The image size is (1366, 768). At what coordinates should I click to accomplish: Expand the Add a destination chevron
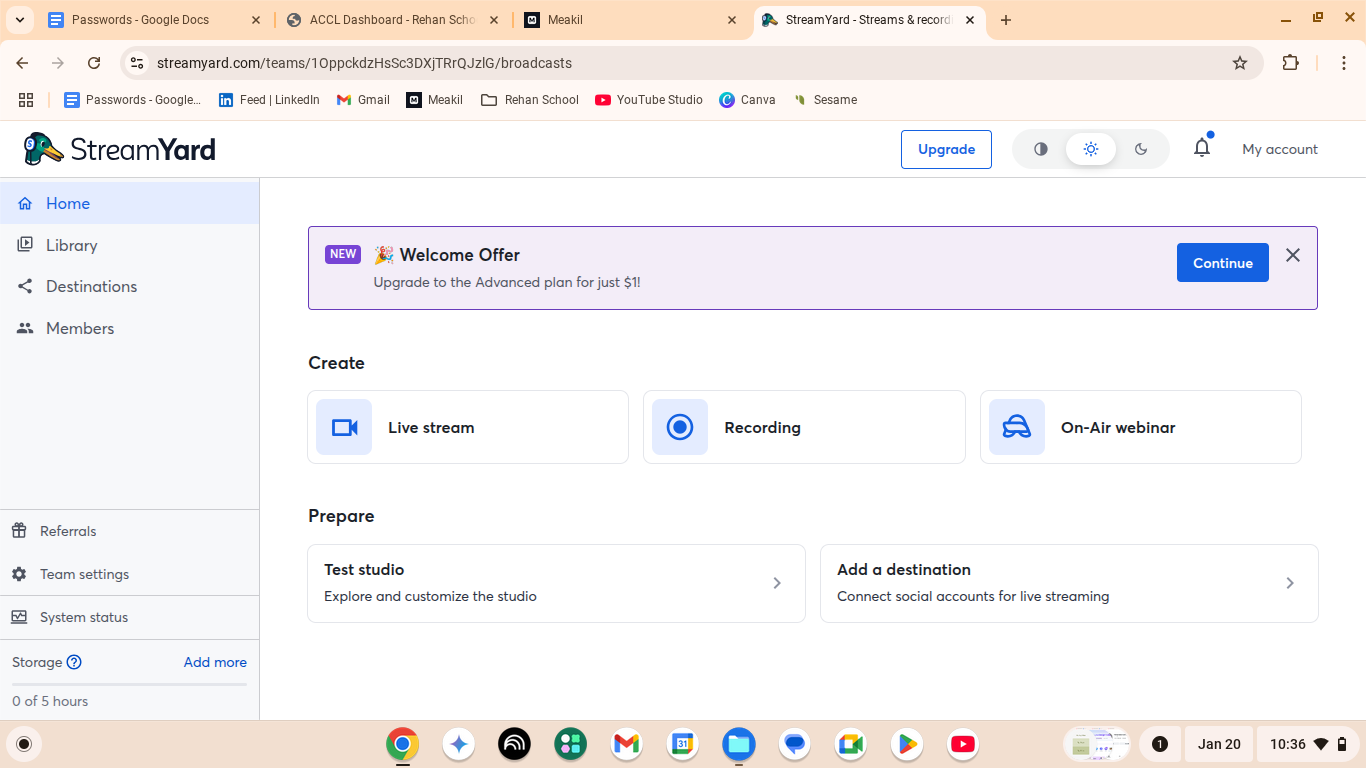(x=1290, y=583)
